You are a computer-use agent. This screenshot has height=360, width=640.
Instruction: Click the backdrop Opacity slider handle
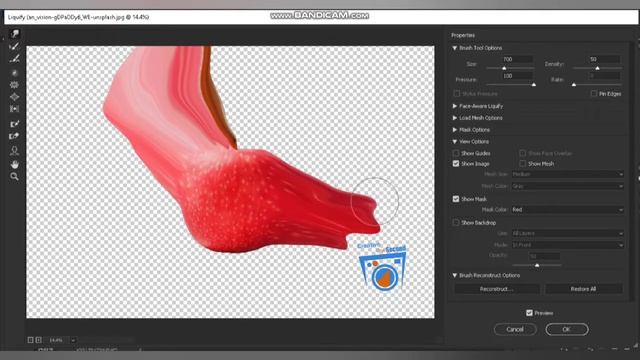coord(537,265)
